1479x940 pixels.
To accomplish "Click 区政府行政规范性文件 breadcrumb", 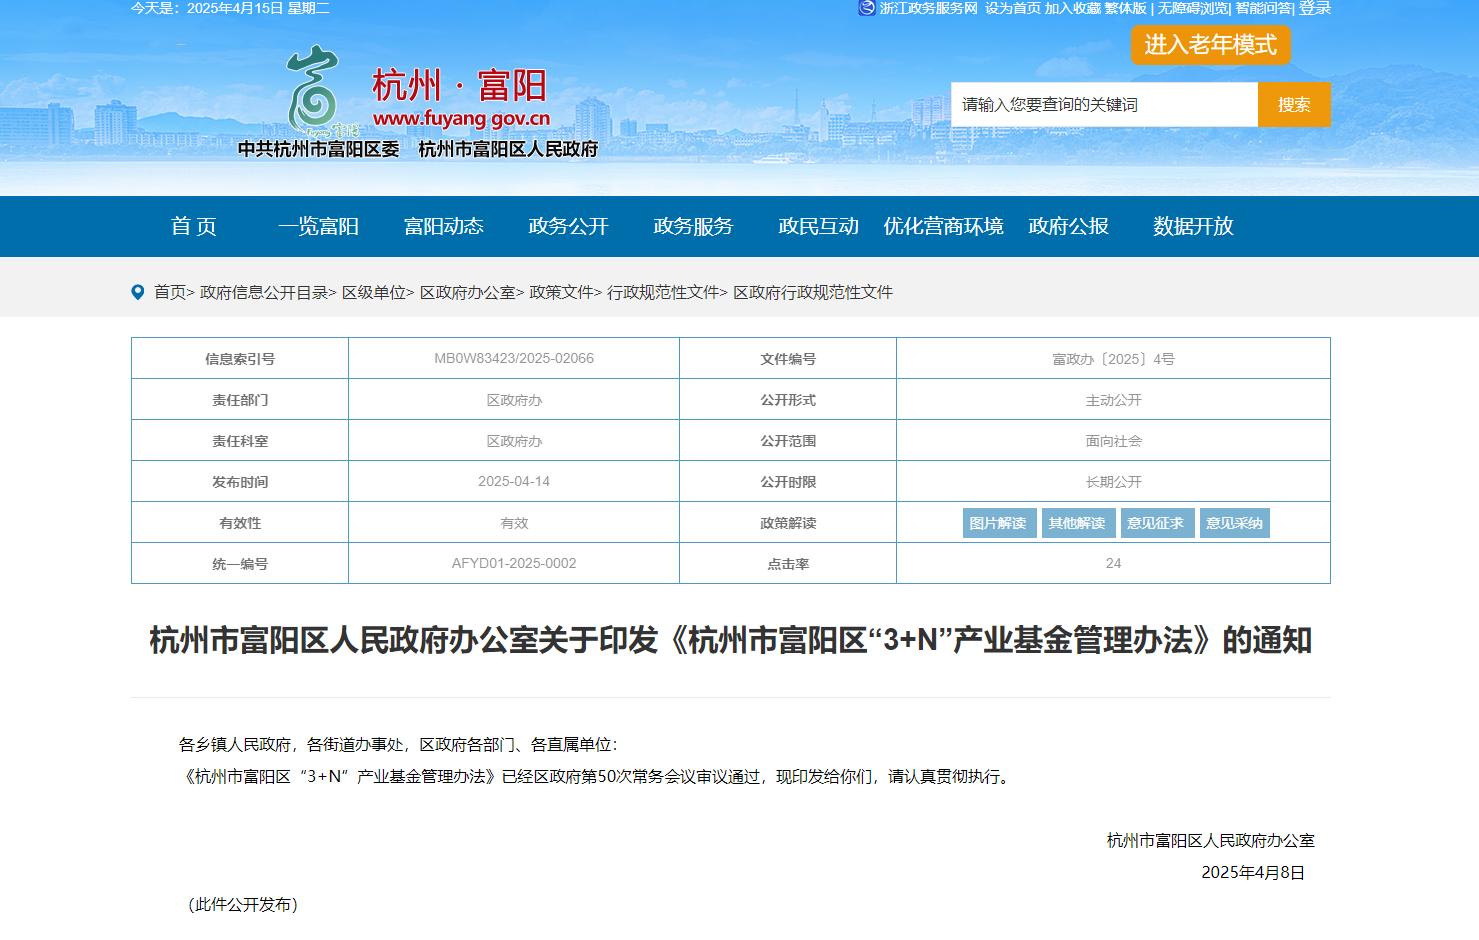I will coord(813,292).
